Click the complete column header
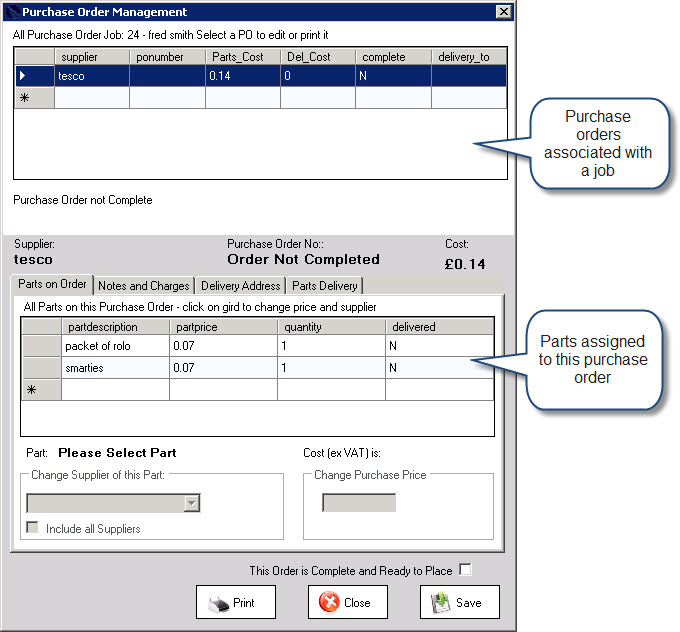 [x=393, y=57]
